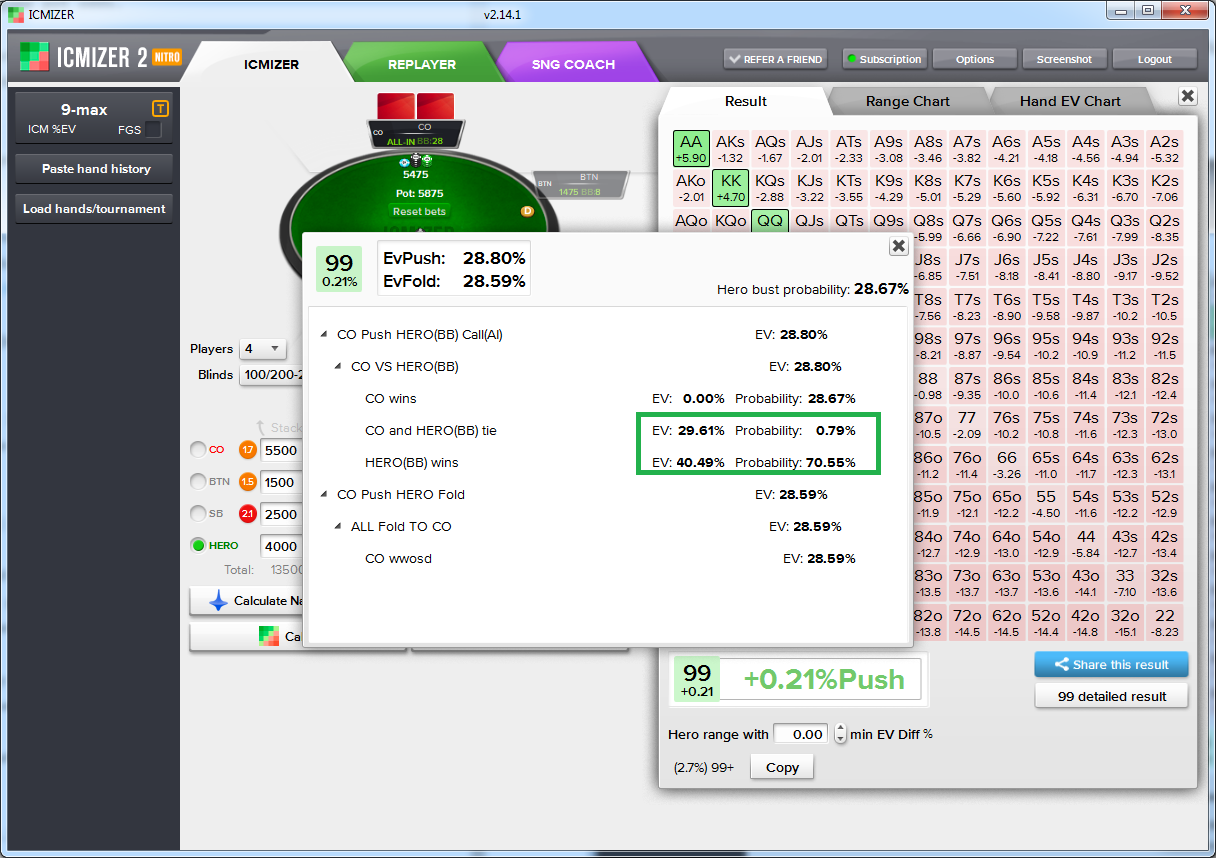Screen dimensions: 1216x858
Task: Click the Logout button
Action: (x=1155, y=59)
